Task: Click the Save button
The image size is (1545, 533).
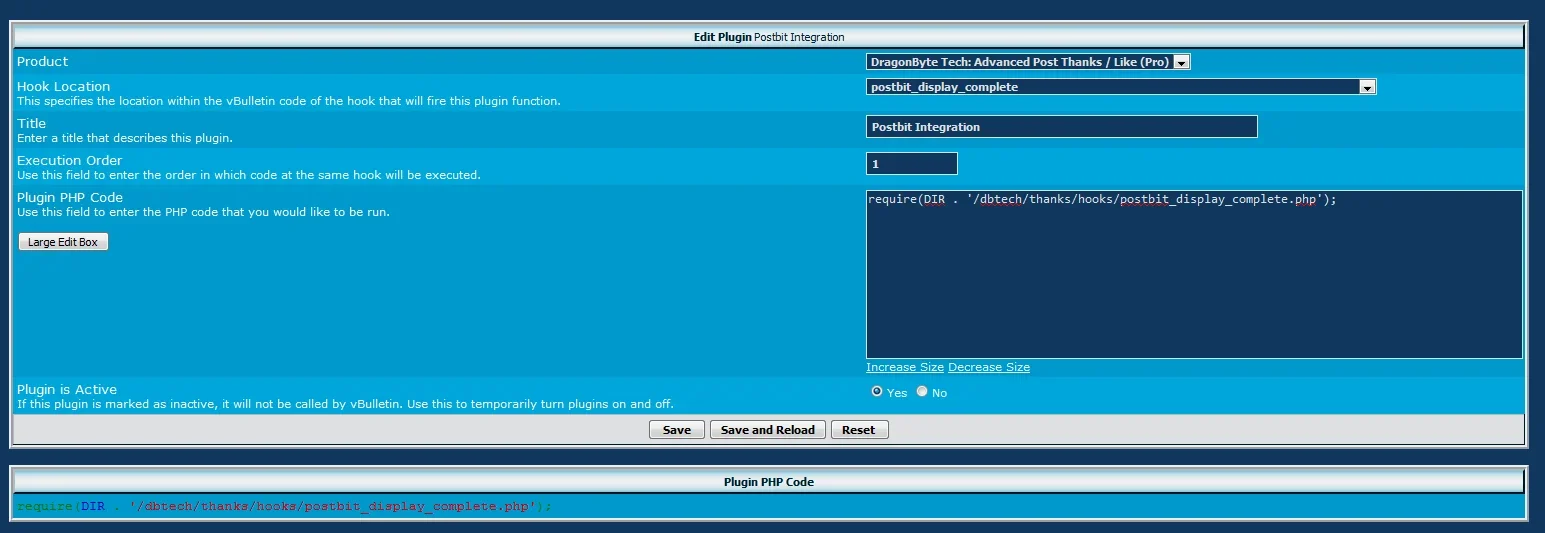Action: [x=677, y=430]
